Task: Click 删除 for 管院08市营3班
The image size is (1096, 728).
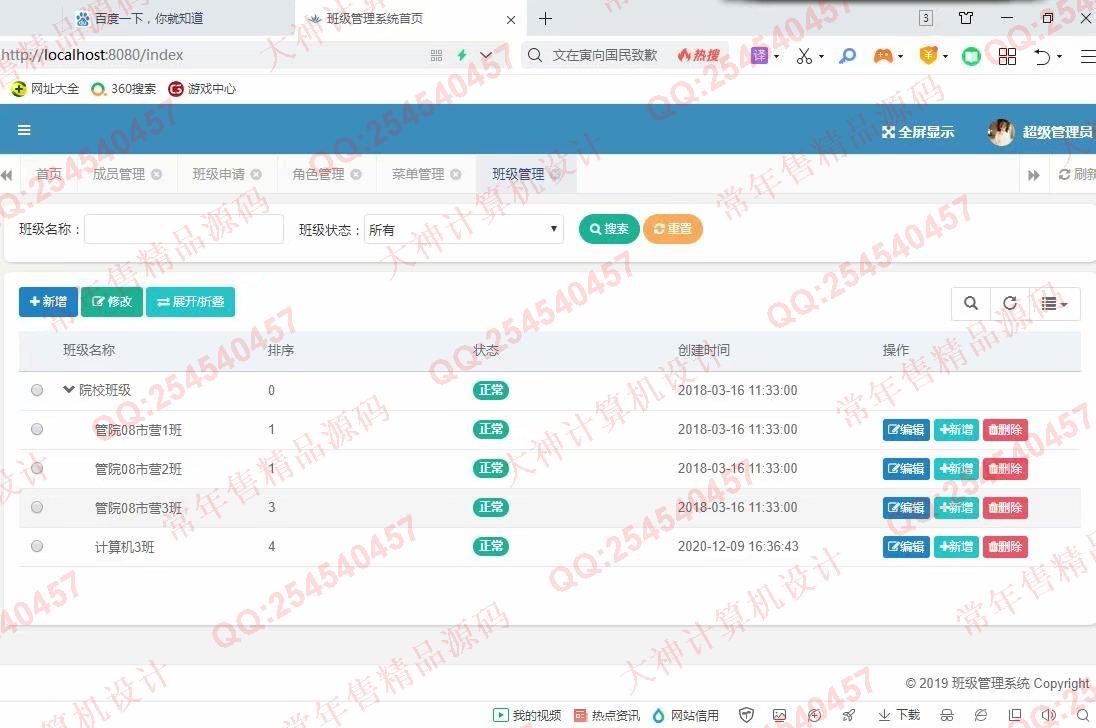Action: pyautogui.click(x=1005, y=507)
